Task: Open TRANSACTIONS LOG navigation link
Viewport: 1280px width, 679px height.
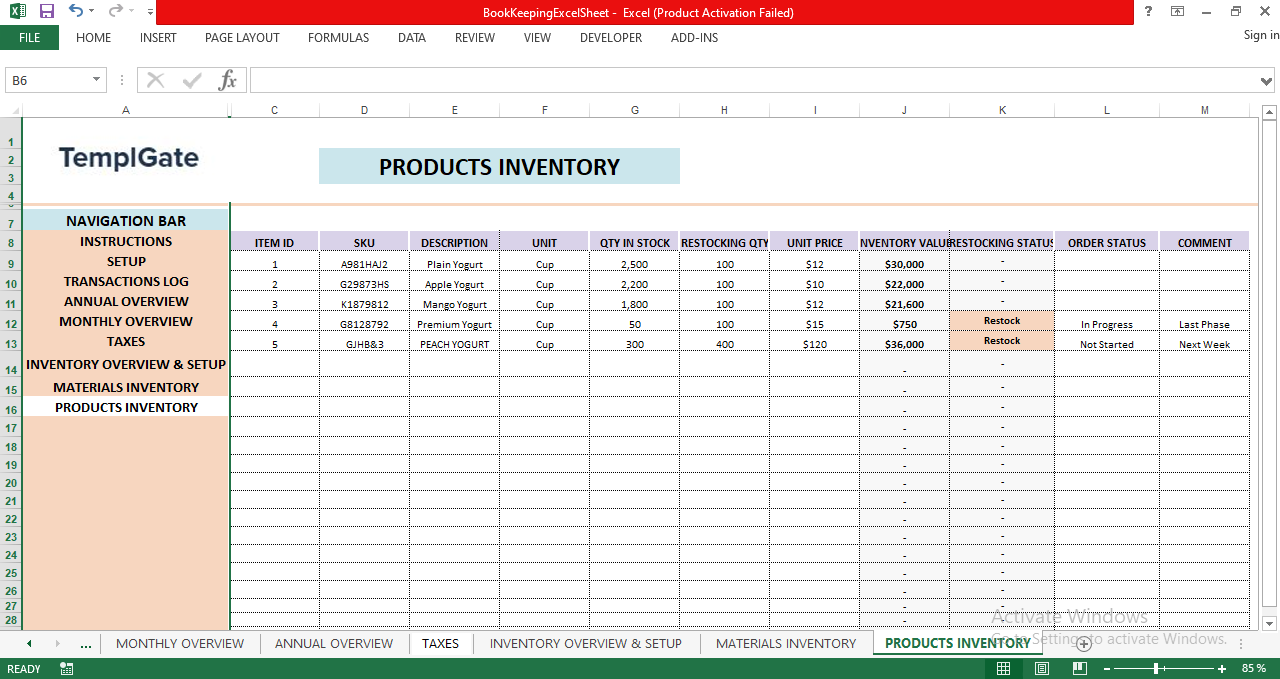Action: (x=126, y=281)
